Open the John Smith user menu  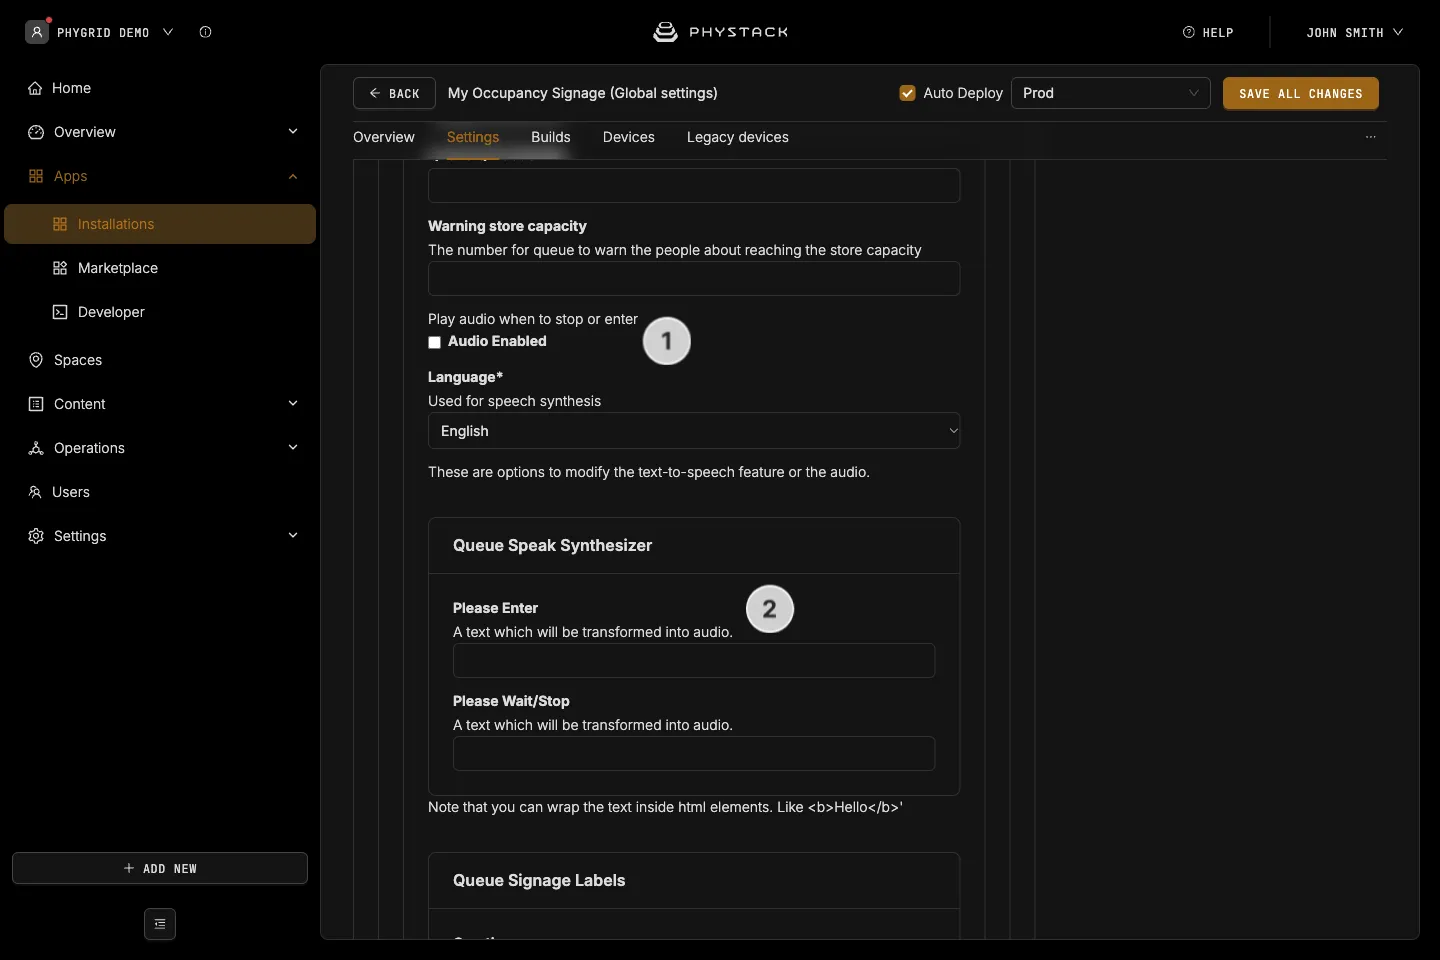[x=1355, y=32]
